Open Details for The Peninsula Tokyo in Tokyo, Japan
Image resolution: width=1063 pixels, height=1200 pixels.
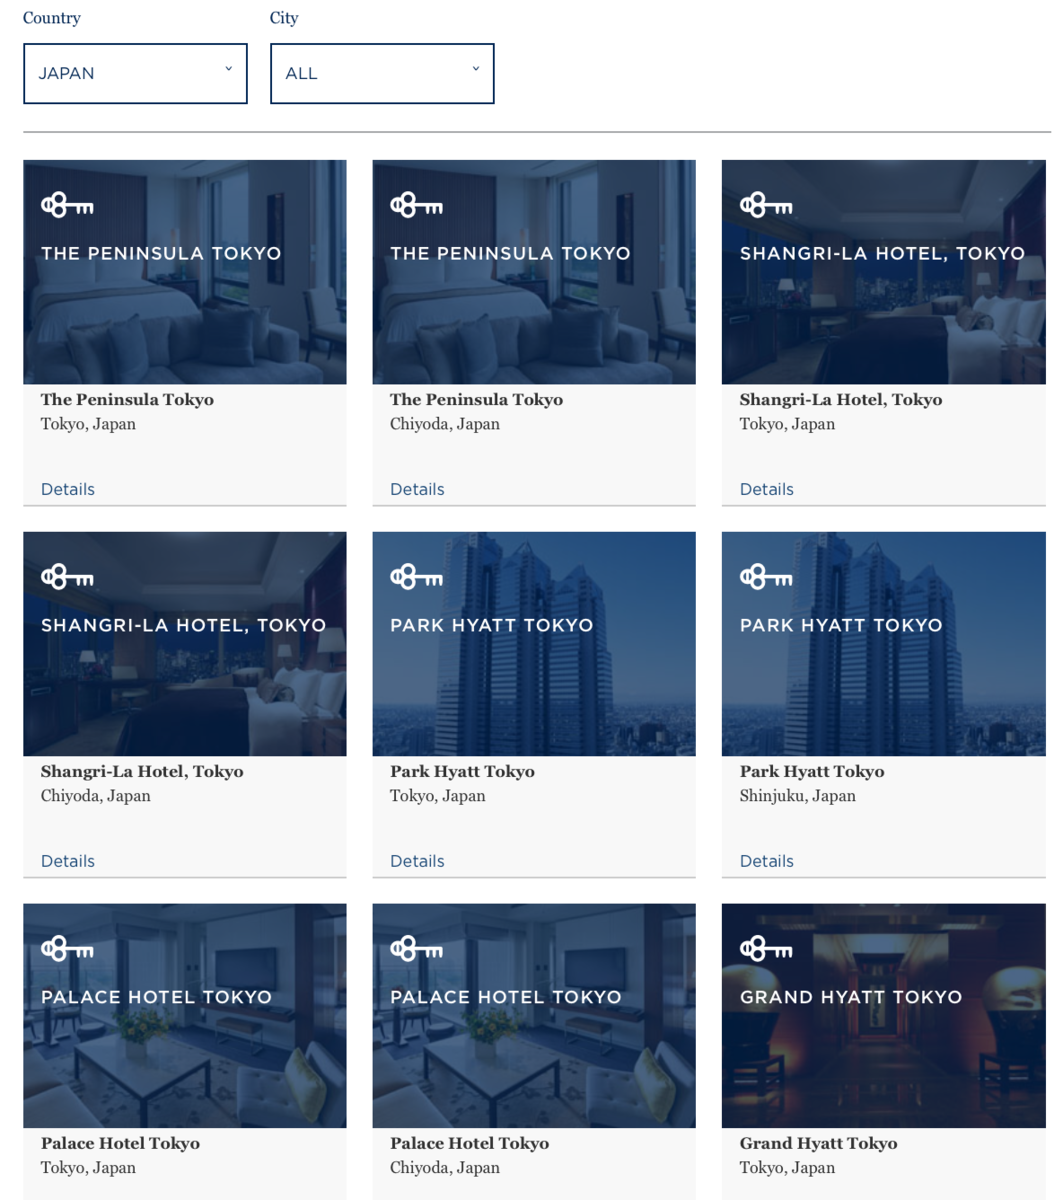coord(68,489)
